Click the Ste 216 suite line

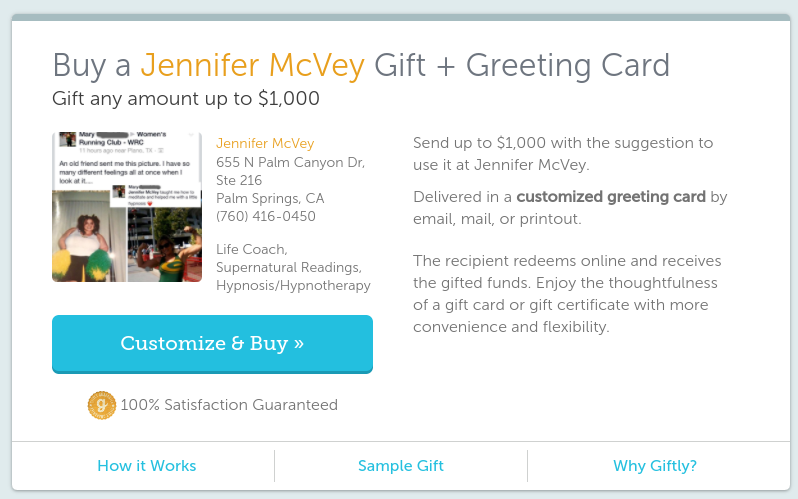tap(239, 180)
